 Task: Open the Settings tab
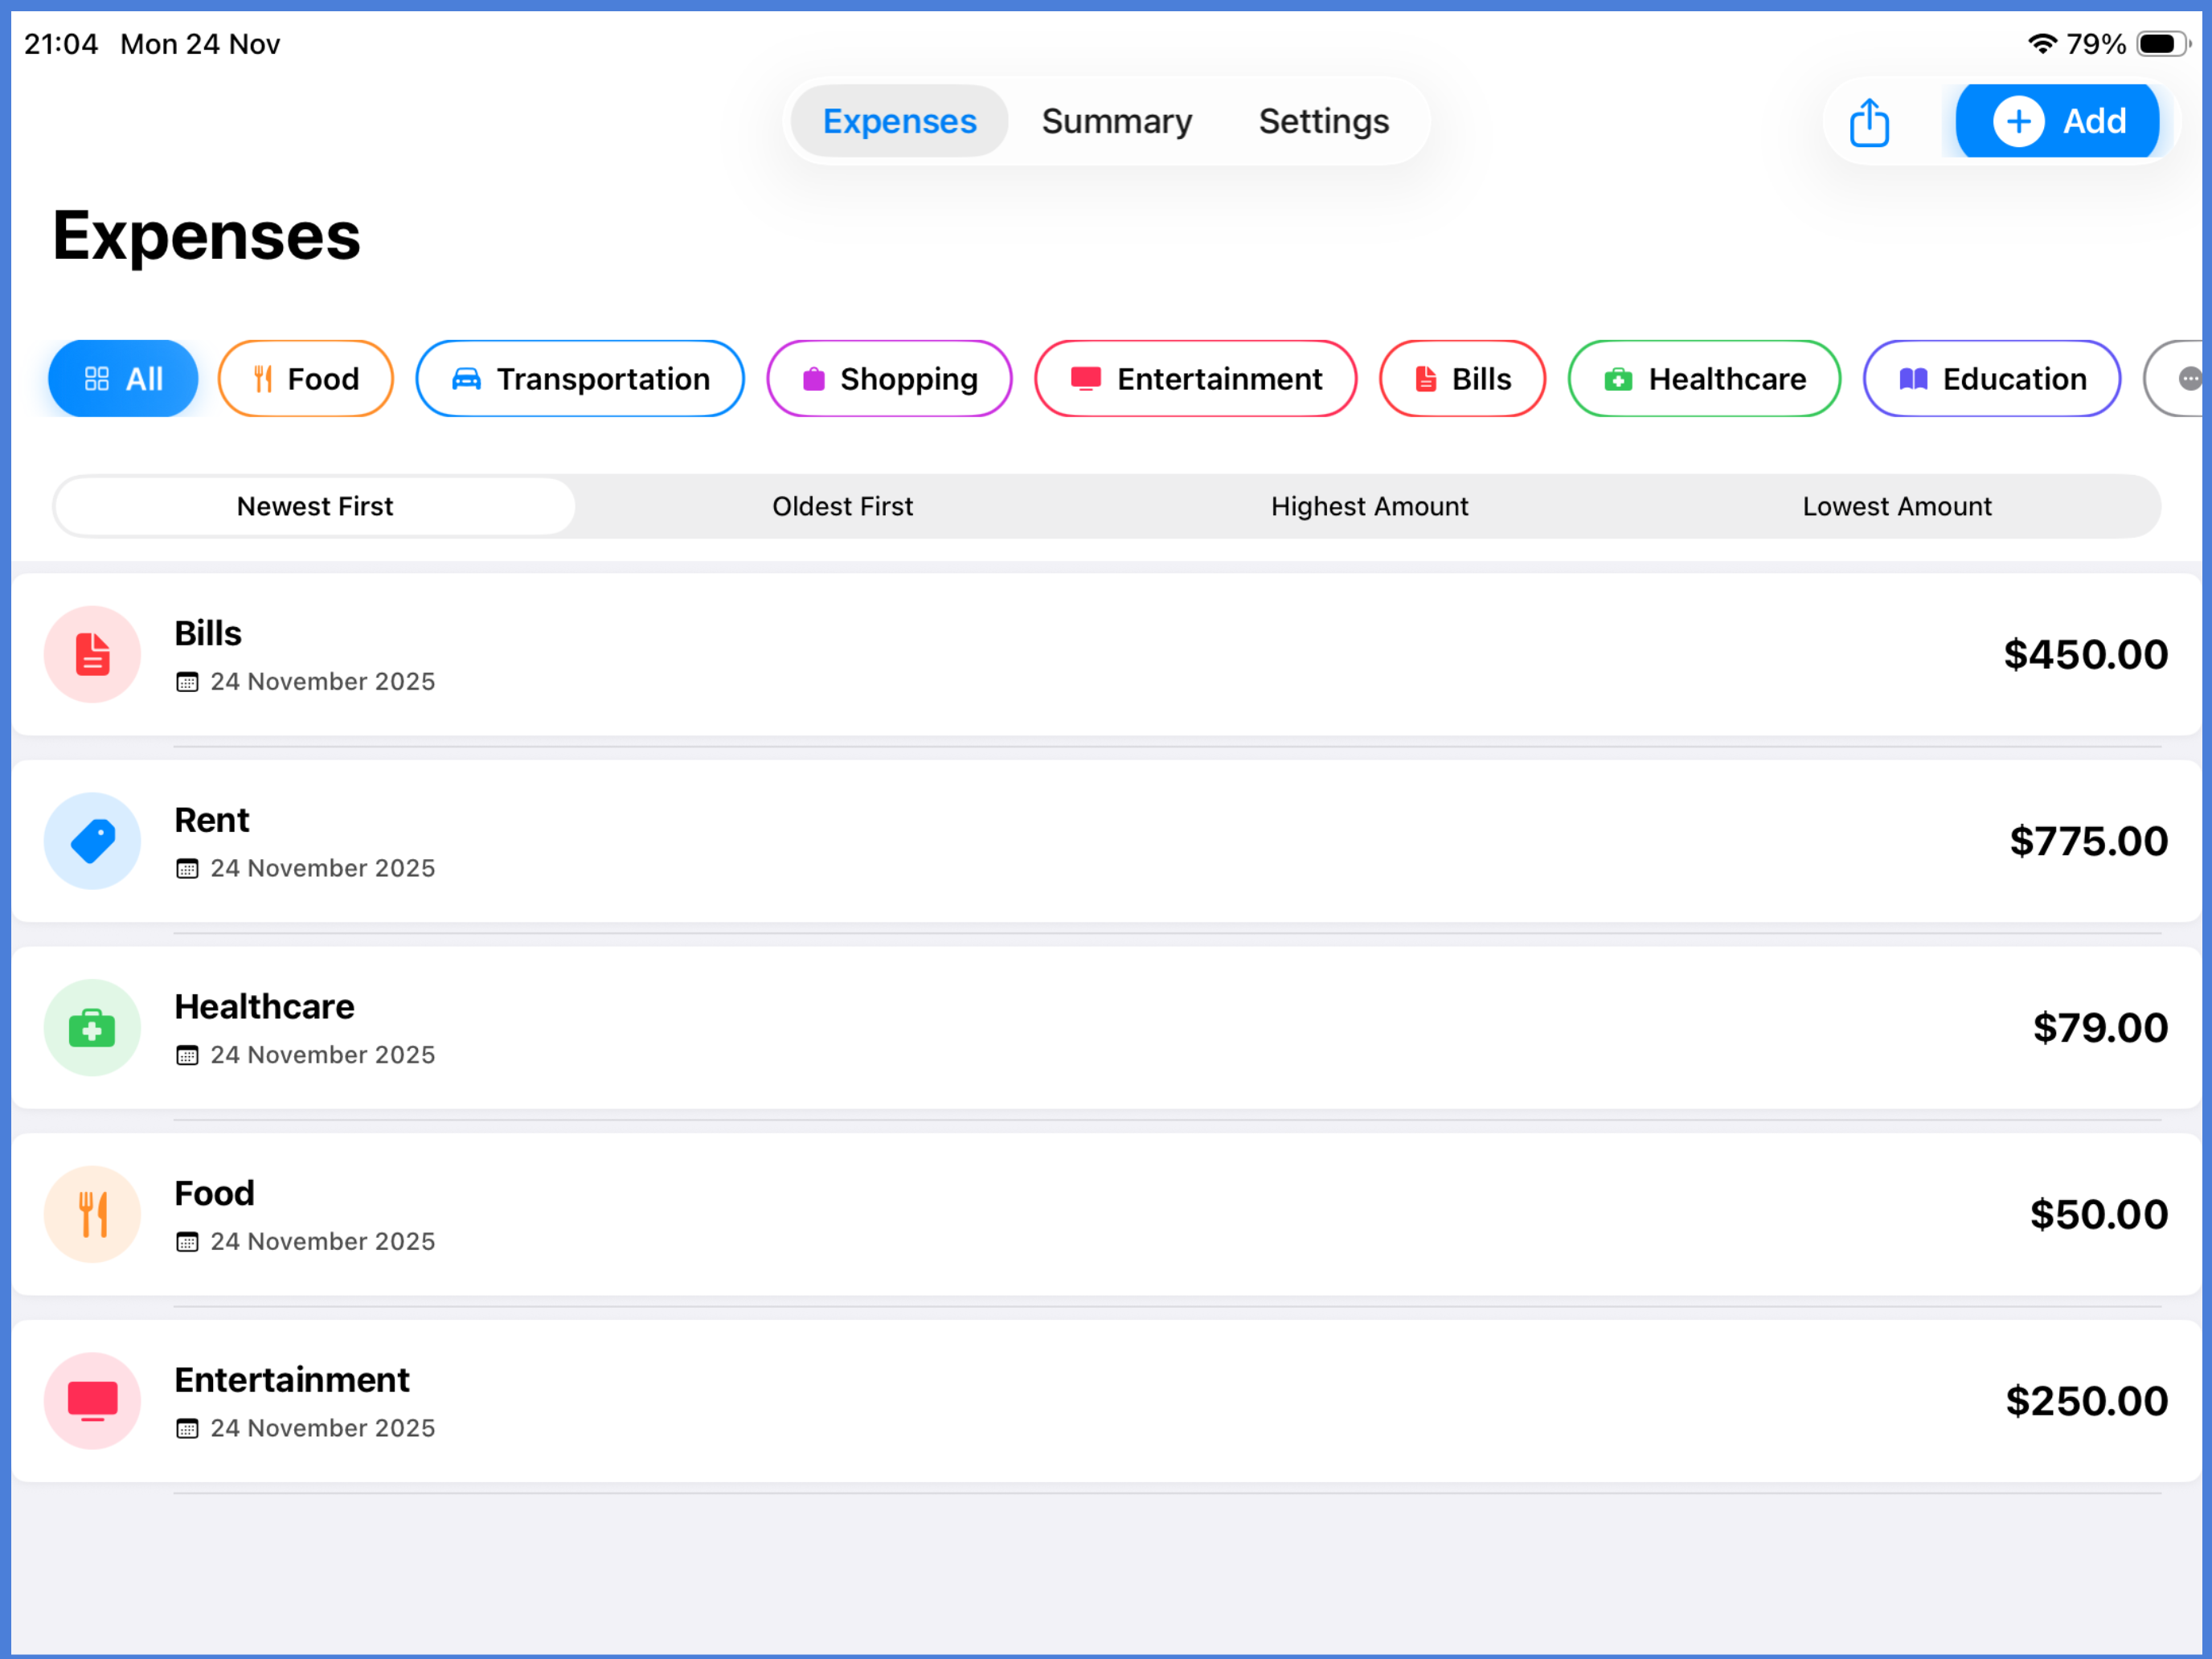point(1323,122)
